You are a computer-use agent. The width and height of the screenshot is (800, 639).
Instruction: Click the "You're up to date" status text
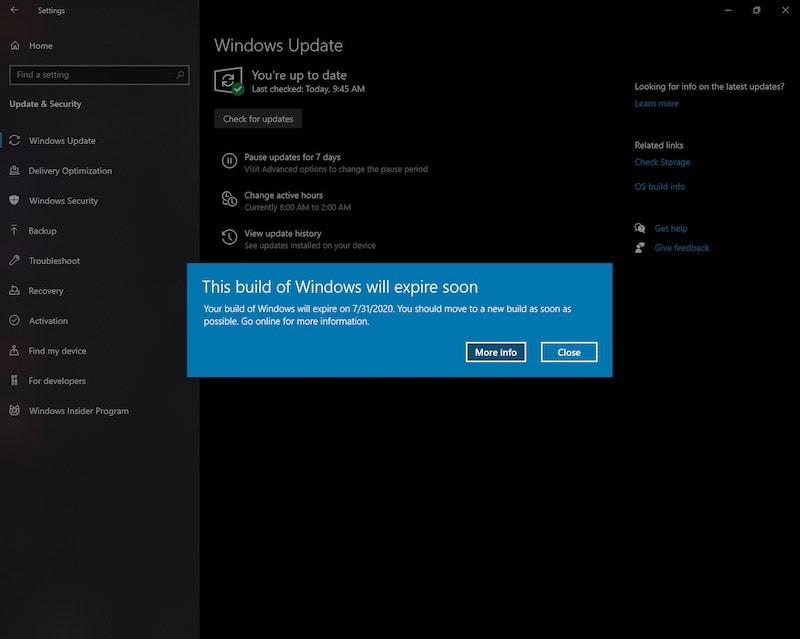299,75
